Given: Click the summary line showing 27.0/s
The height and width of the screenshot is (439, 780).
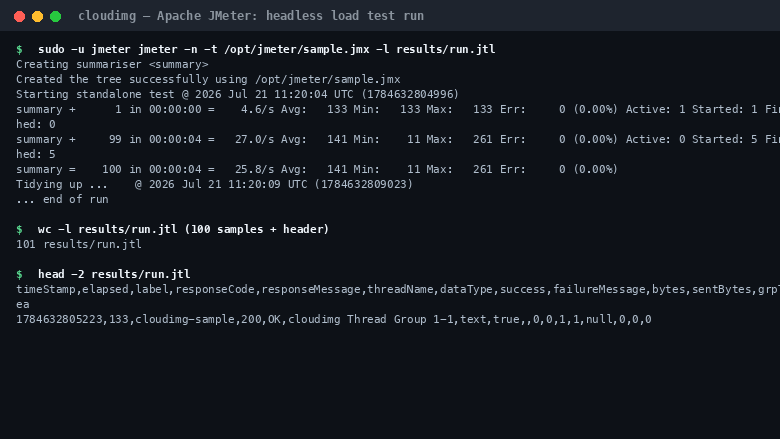Looking at the screenshot, I should coord(398,139).
